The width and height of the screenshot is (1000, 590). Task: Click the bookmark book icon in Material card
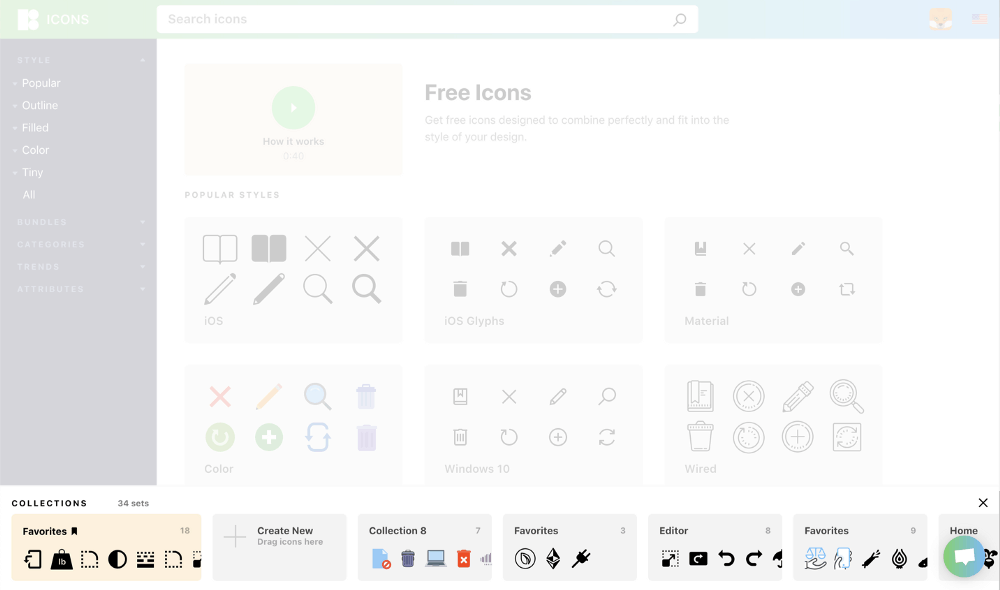point(700,249)
